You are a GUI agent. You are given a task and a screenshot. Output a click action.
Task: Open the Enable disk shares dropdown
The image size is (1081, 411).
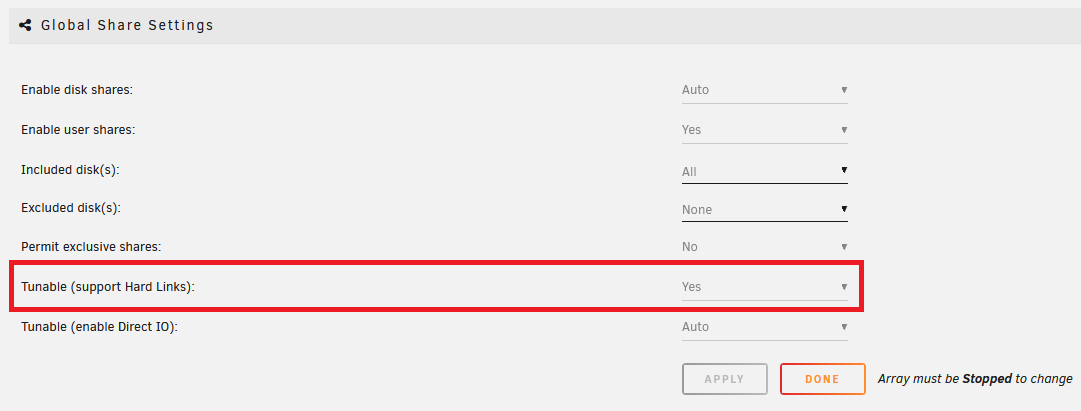coord(764,90)
